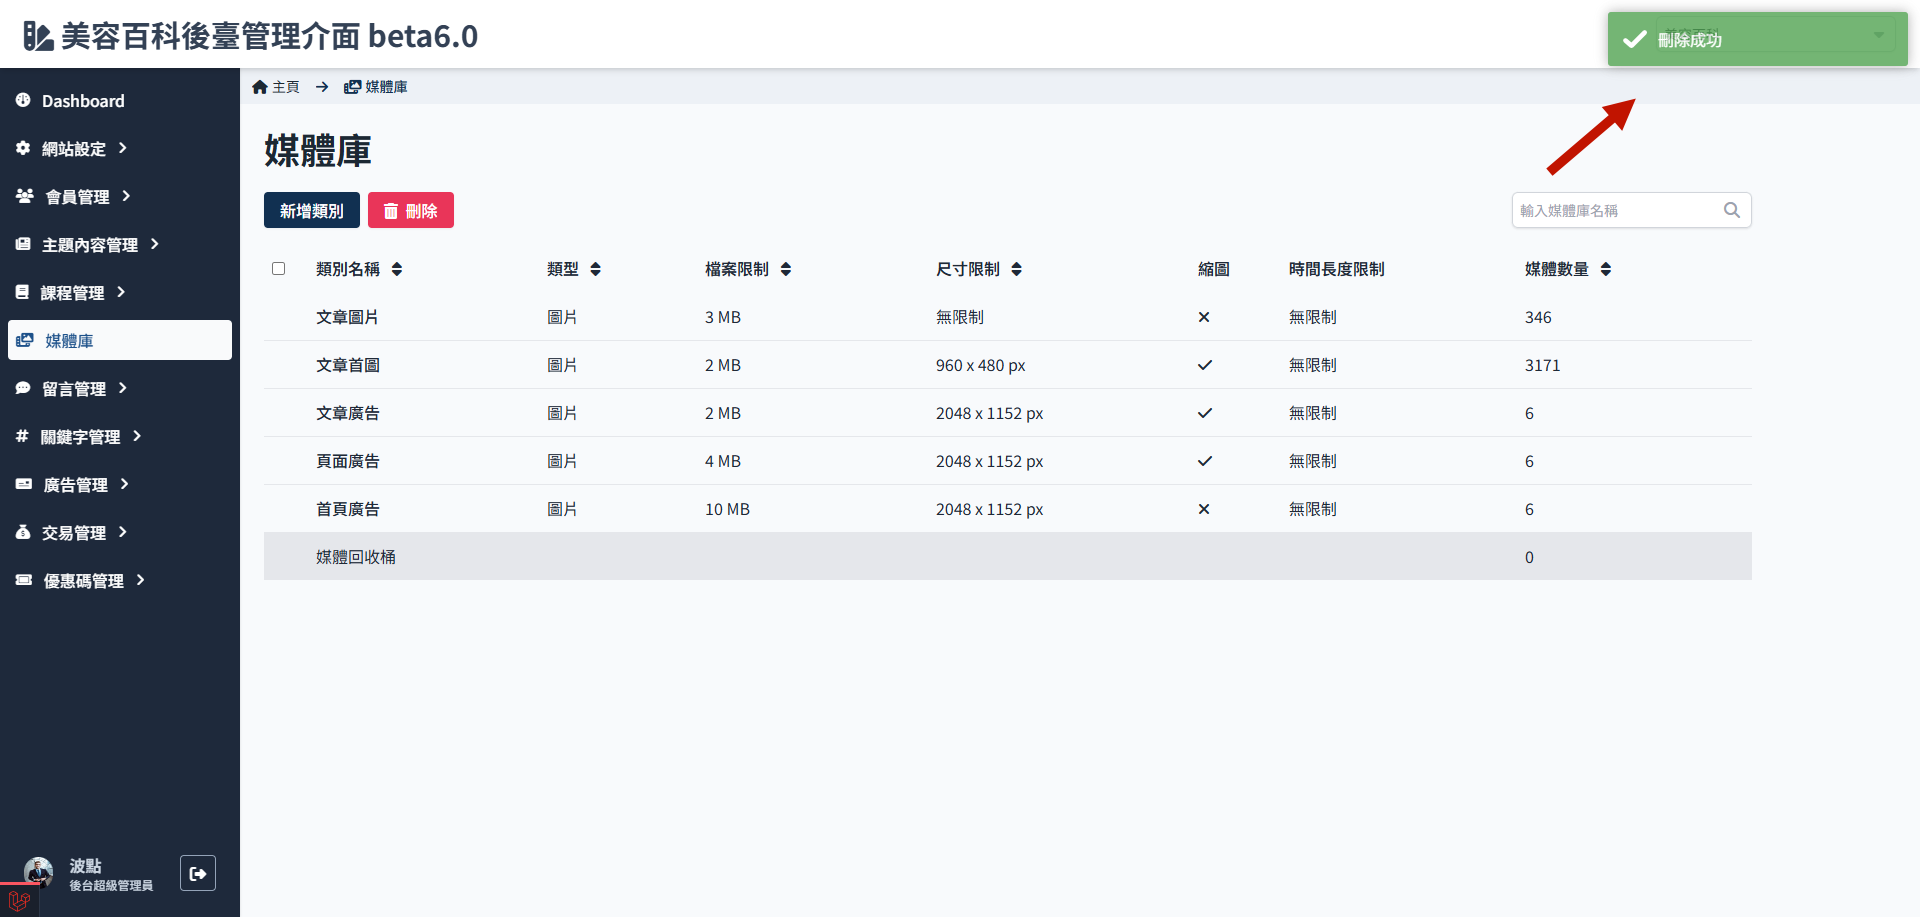Click the 新增類別 button

[312, 210]
